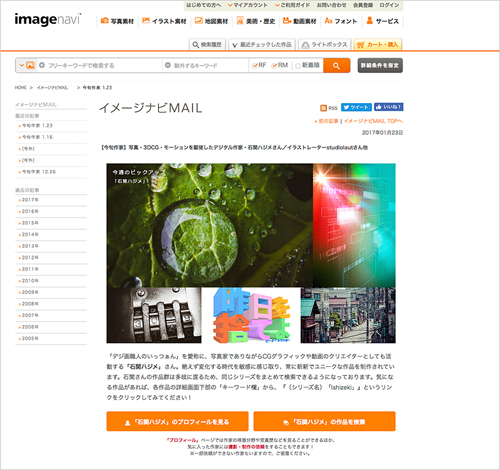Click the free keyword search field
The width and height of the screenshot is (500, 470).
pyautogui.click(x=100, y=65)
